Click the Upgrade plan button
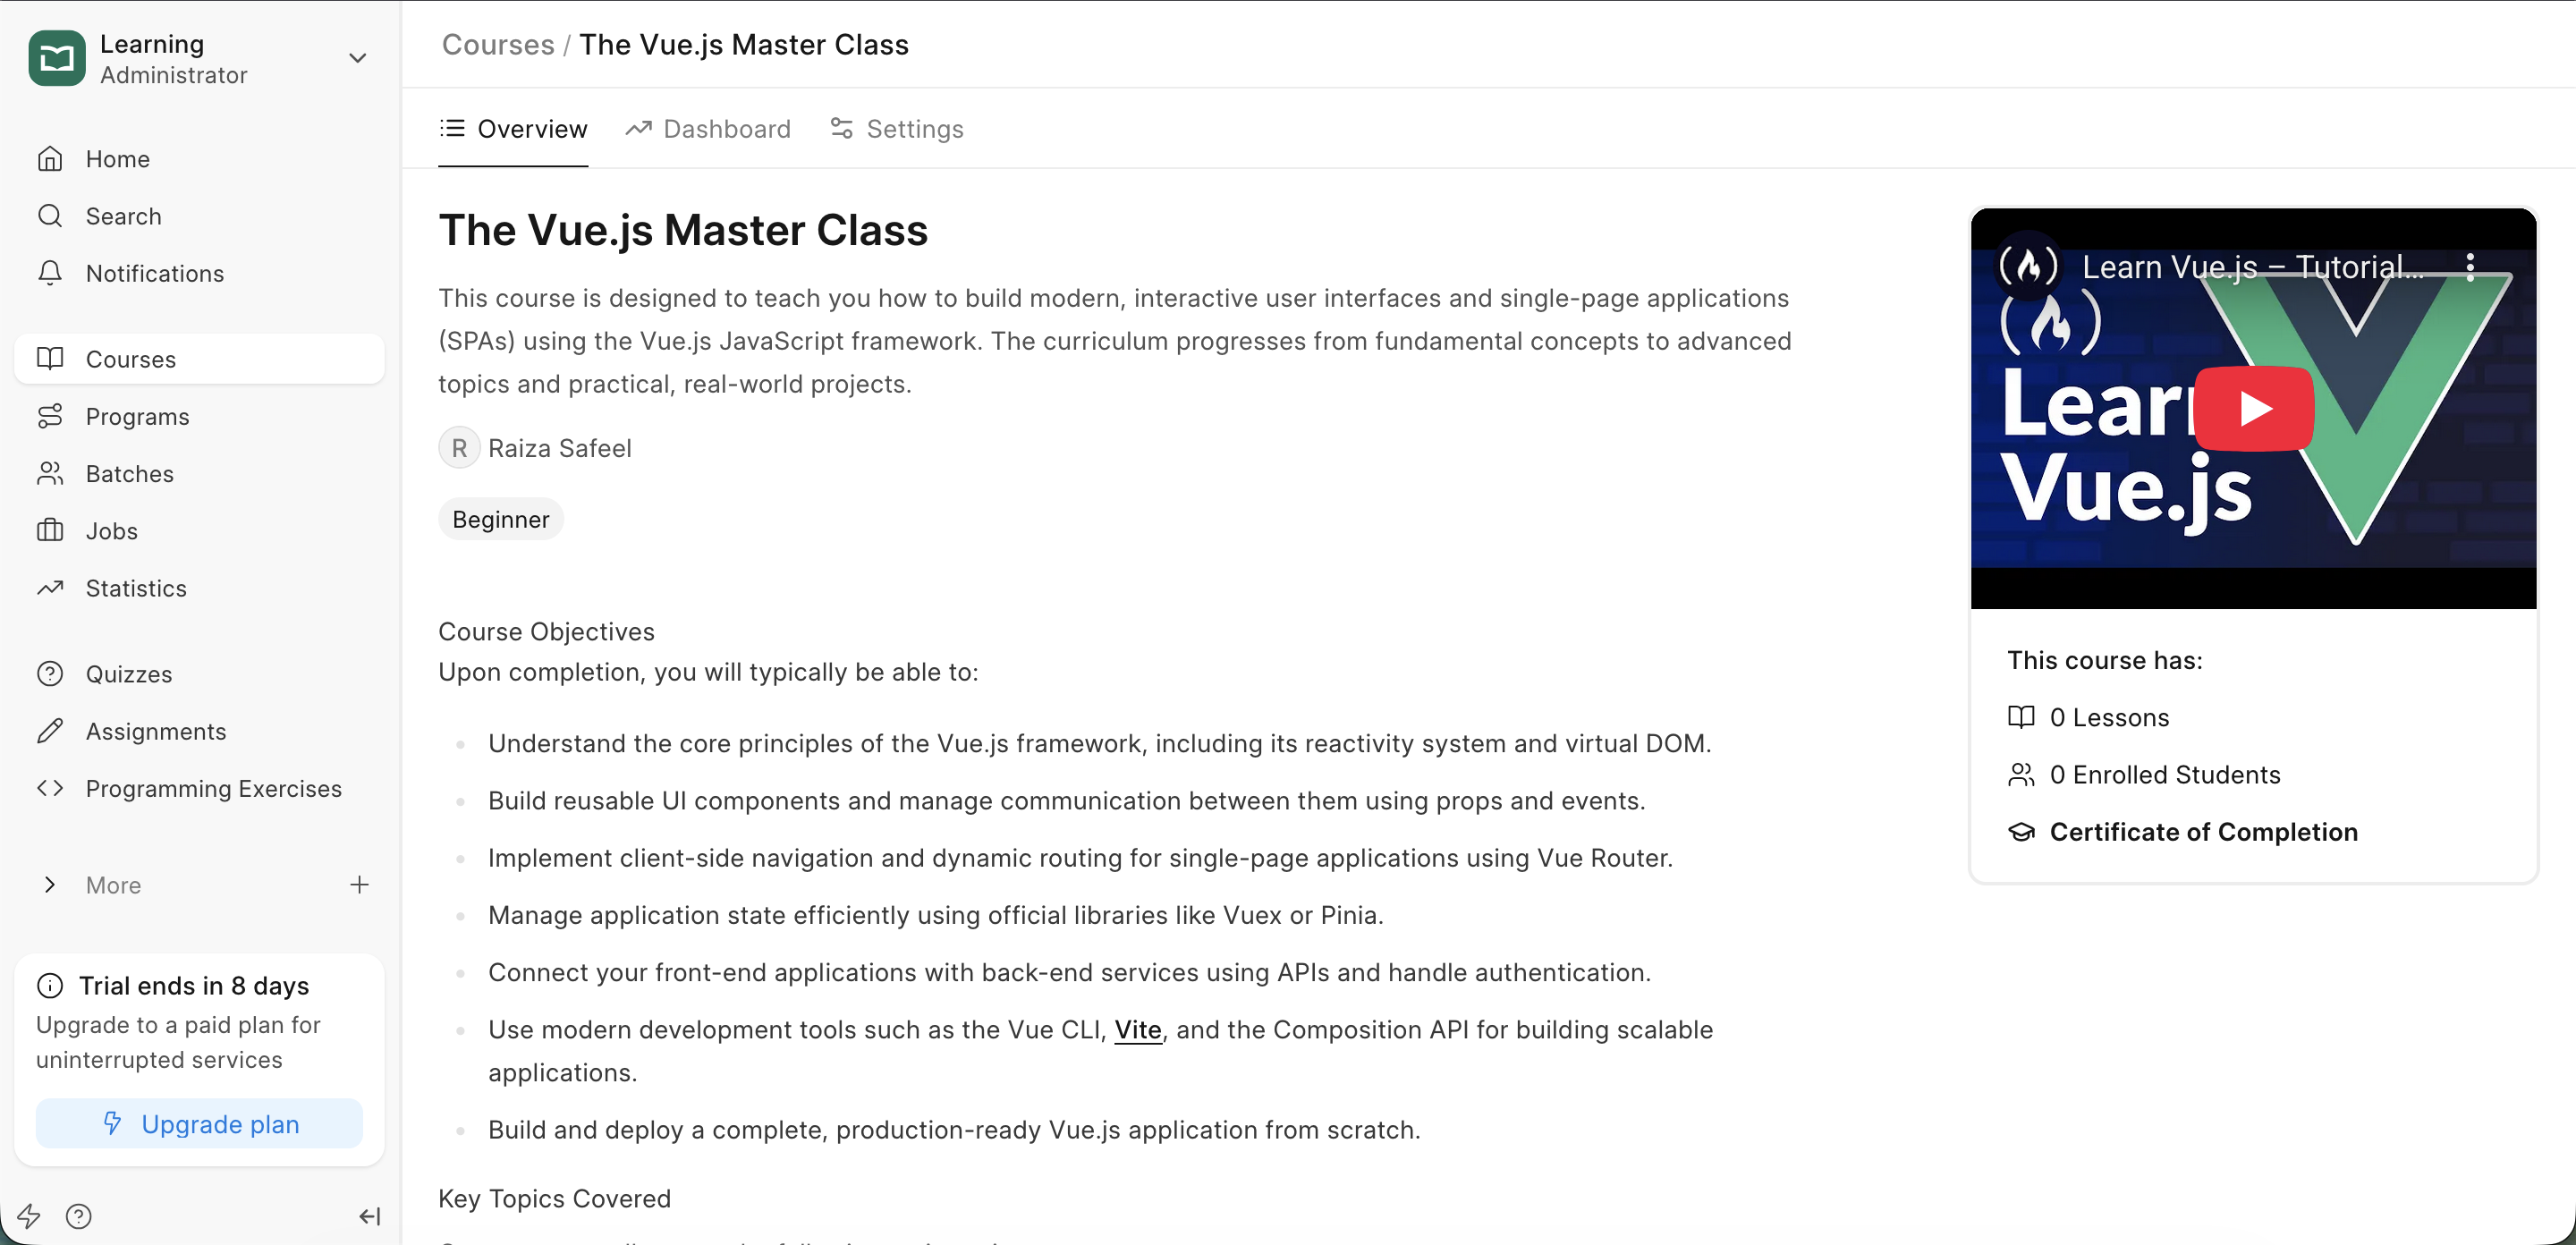2576x1245 pixels. tap(199, 1124)
